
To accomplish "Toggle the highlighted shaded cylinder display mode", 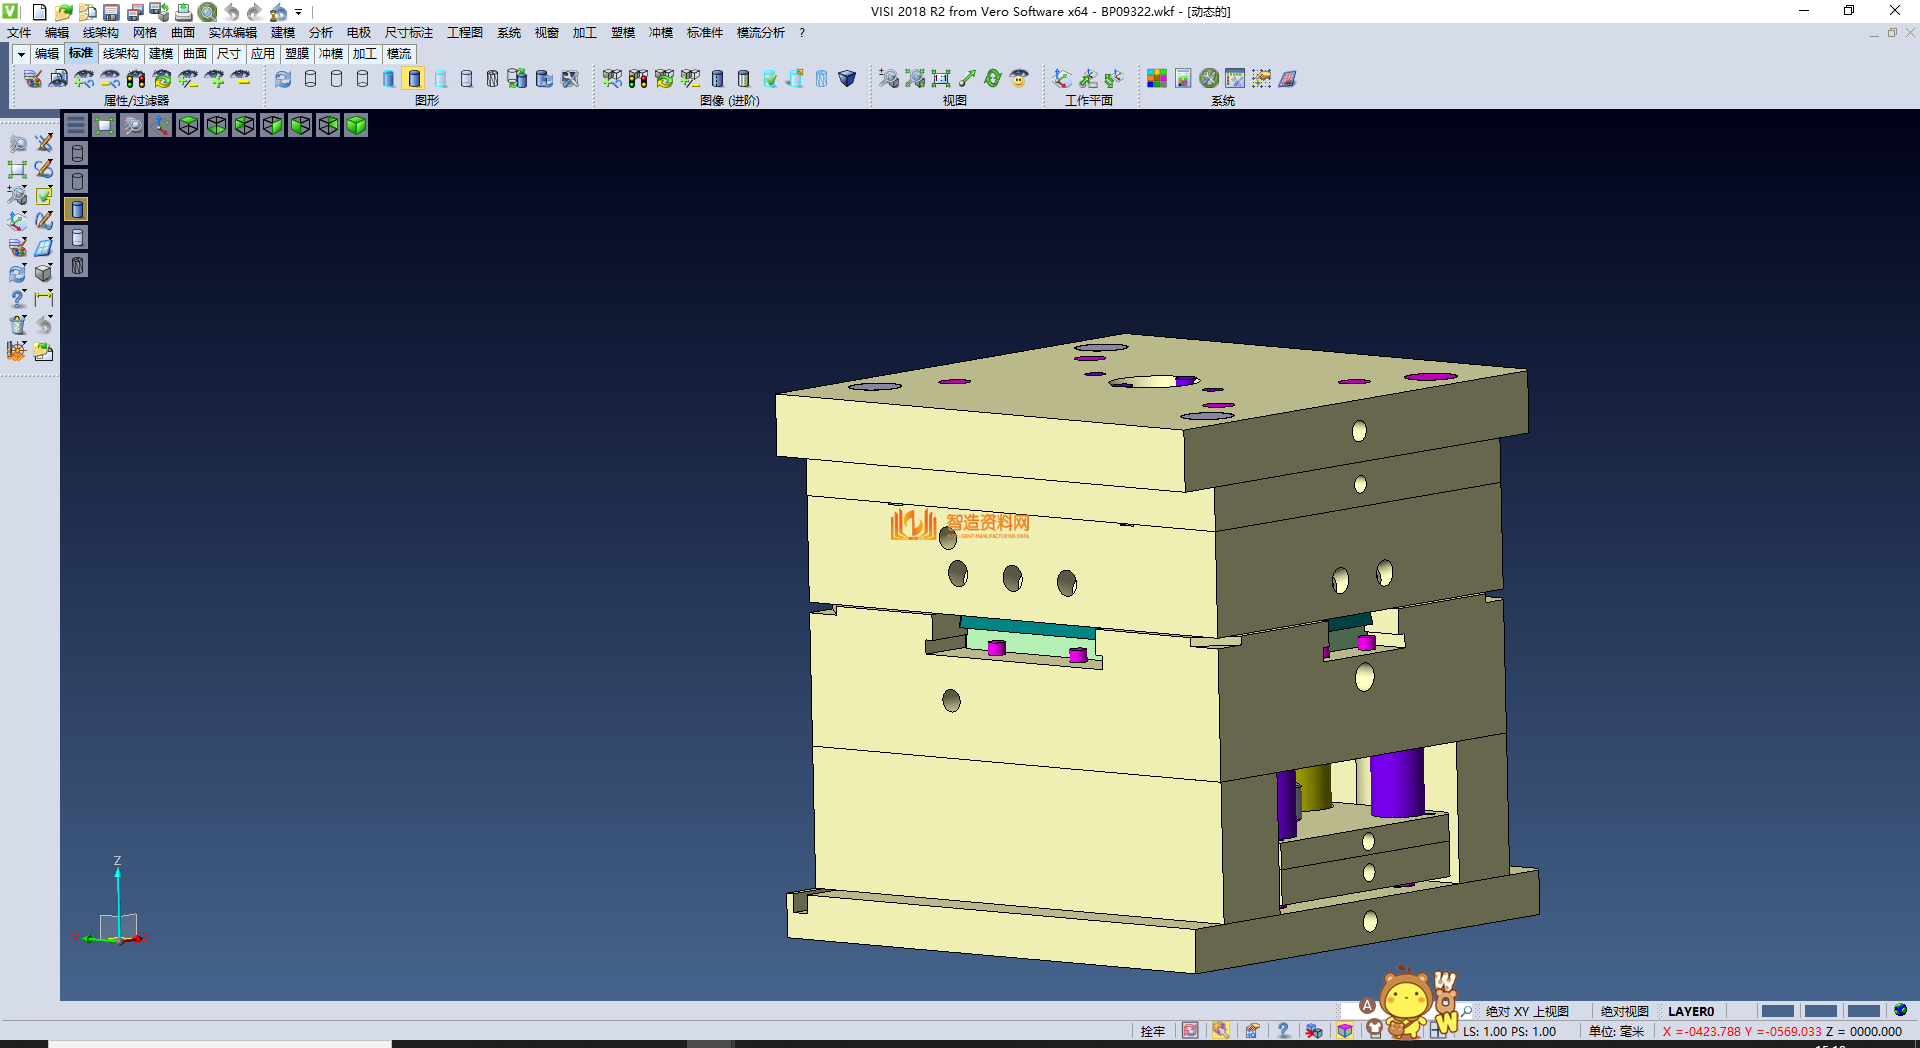I will pos(414,78).
